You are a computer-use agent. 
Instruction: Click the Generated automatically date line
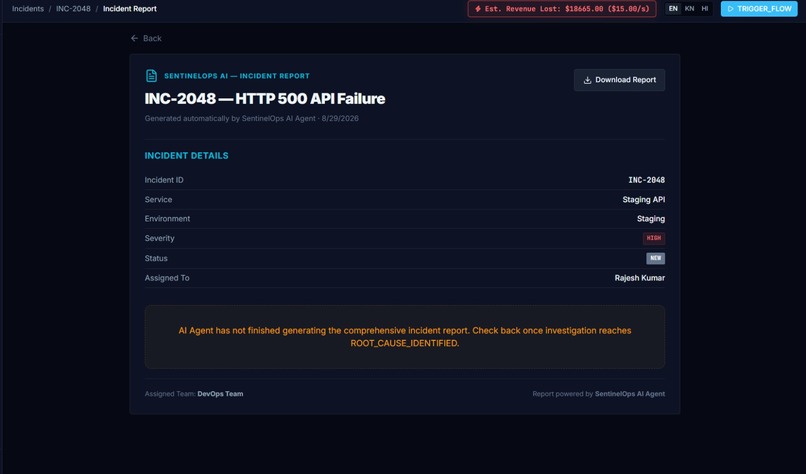click(251, 118)
